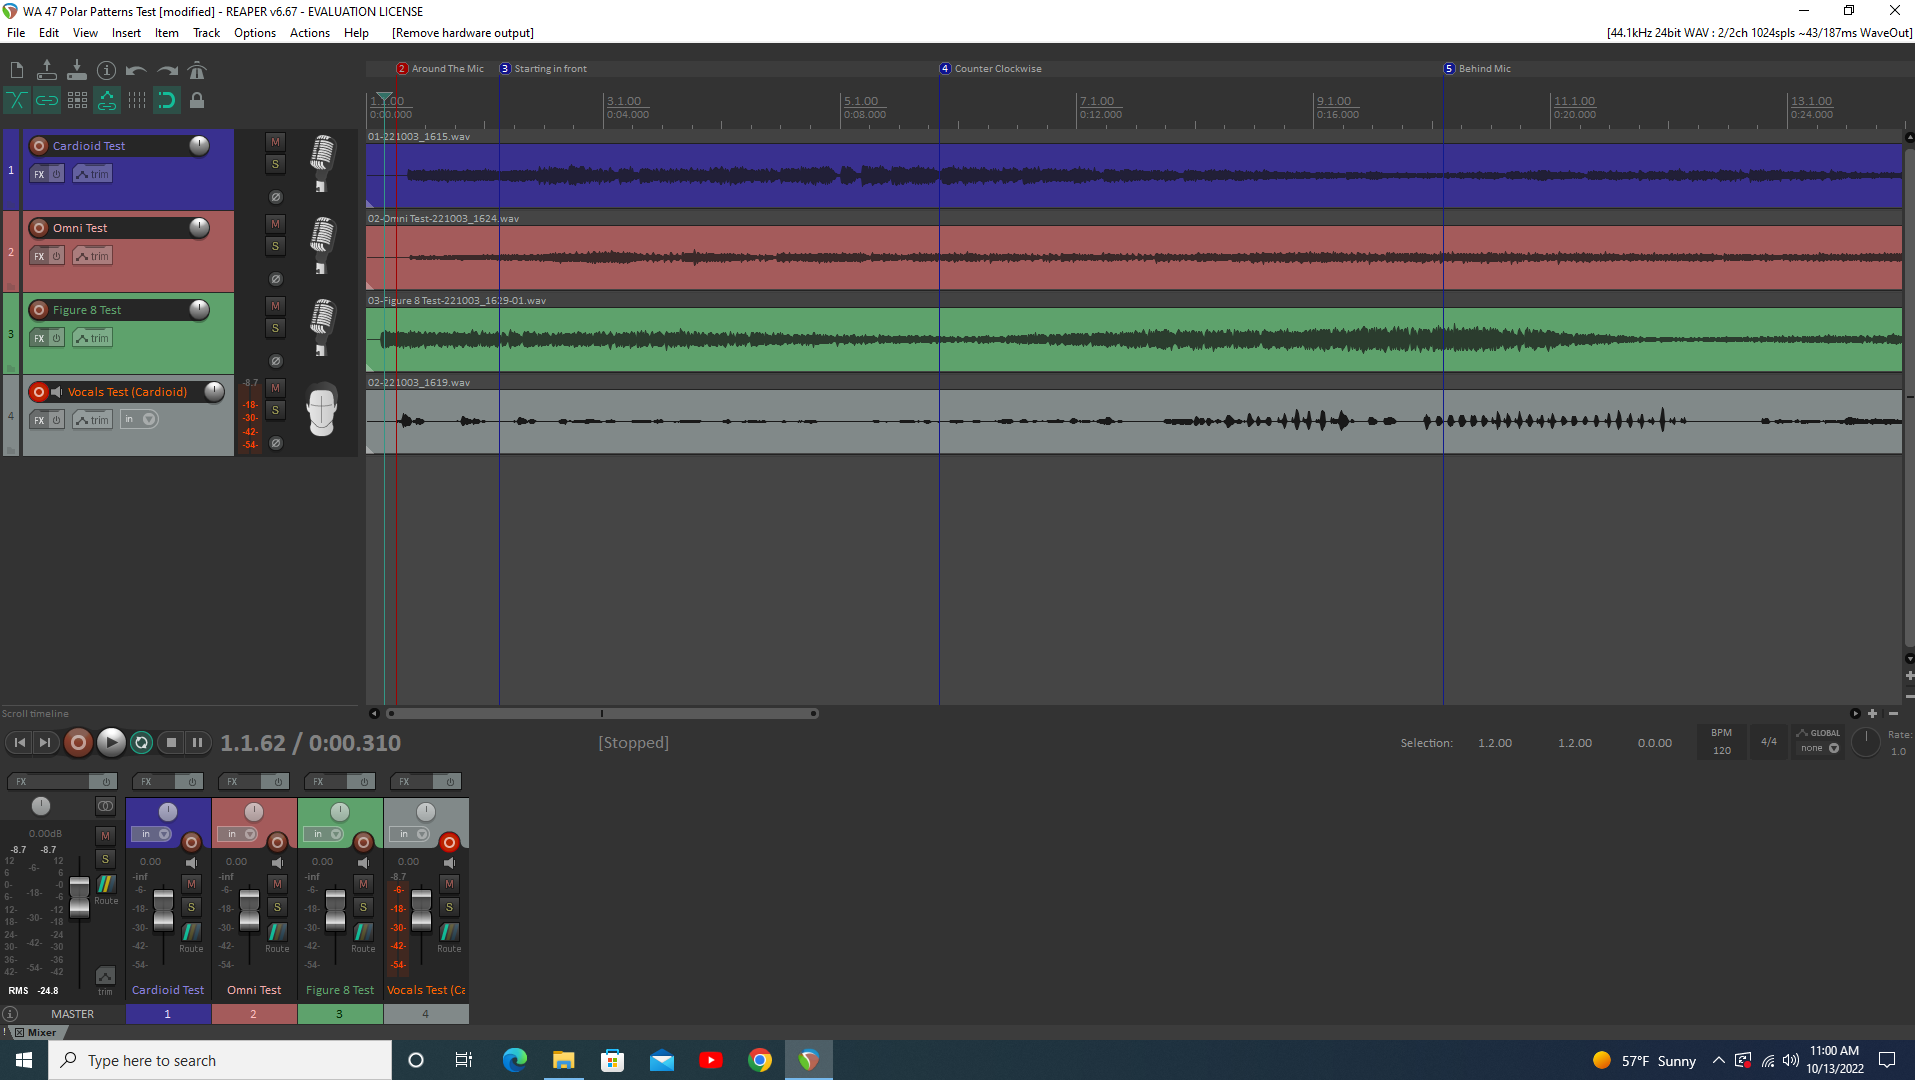Open the Options menu
The height and width of the screenshot is (1080, 1915).
[255, 33]
